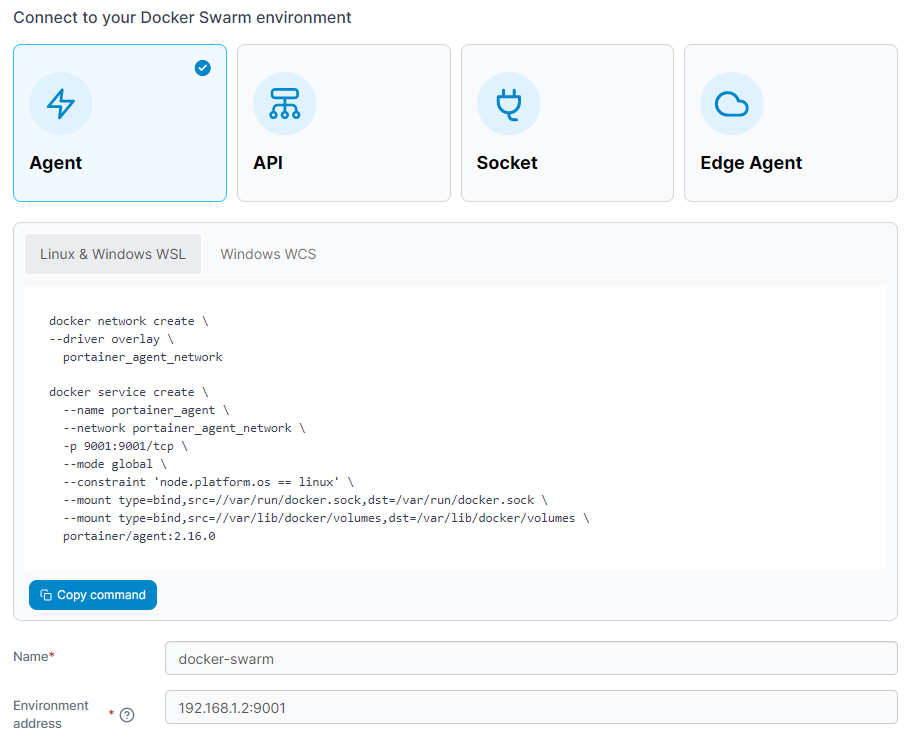910x743 pixels.
Task: Click the portainer/agent:2.16.0 image text
Action: tap(139, 536)
